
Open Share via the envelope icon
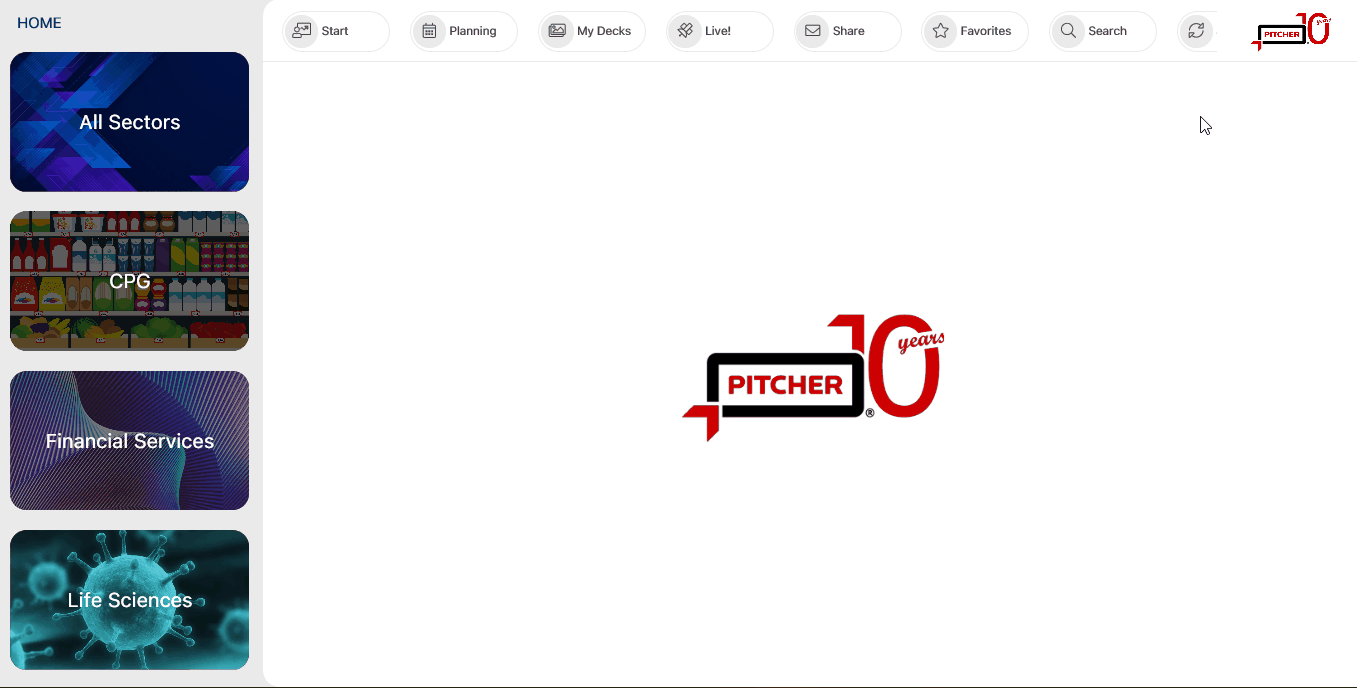812,31
